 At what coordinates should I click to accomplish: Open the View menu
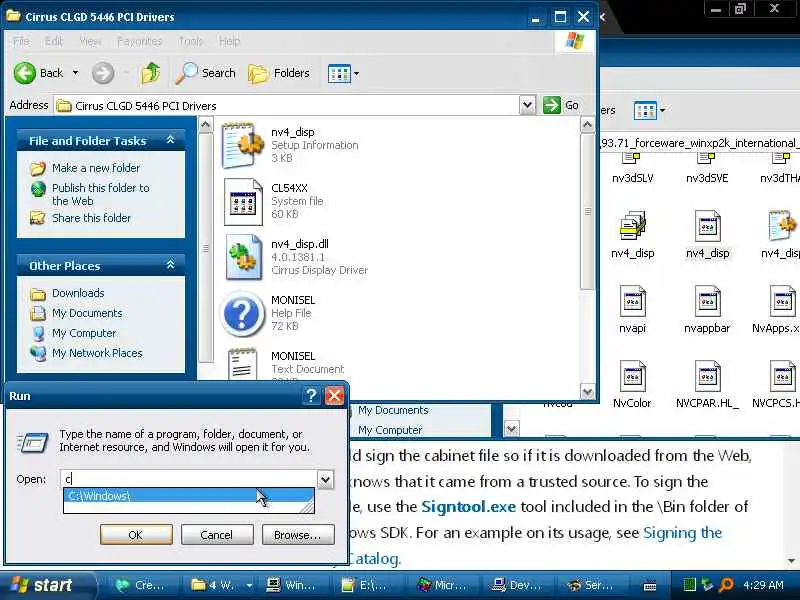[90, 41]
